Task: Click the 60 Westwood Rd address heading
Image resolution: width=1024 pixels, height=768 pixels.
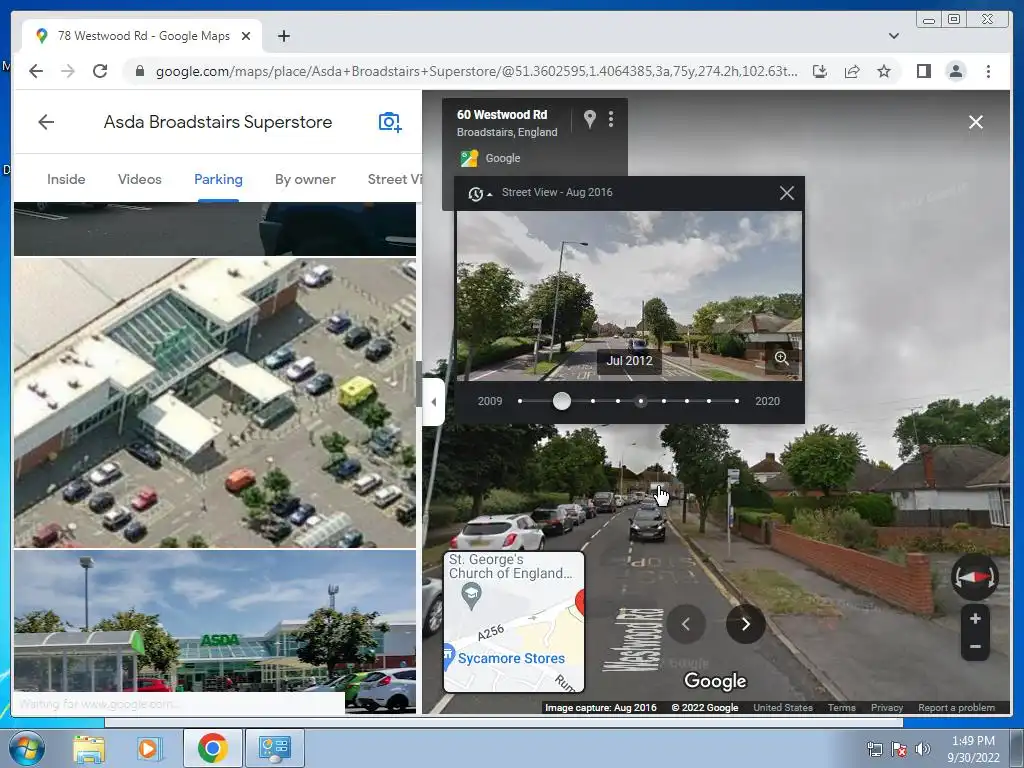Action: (502, 114)
